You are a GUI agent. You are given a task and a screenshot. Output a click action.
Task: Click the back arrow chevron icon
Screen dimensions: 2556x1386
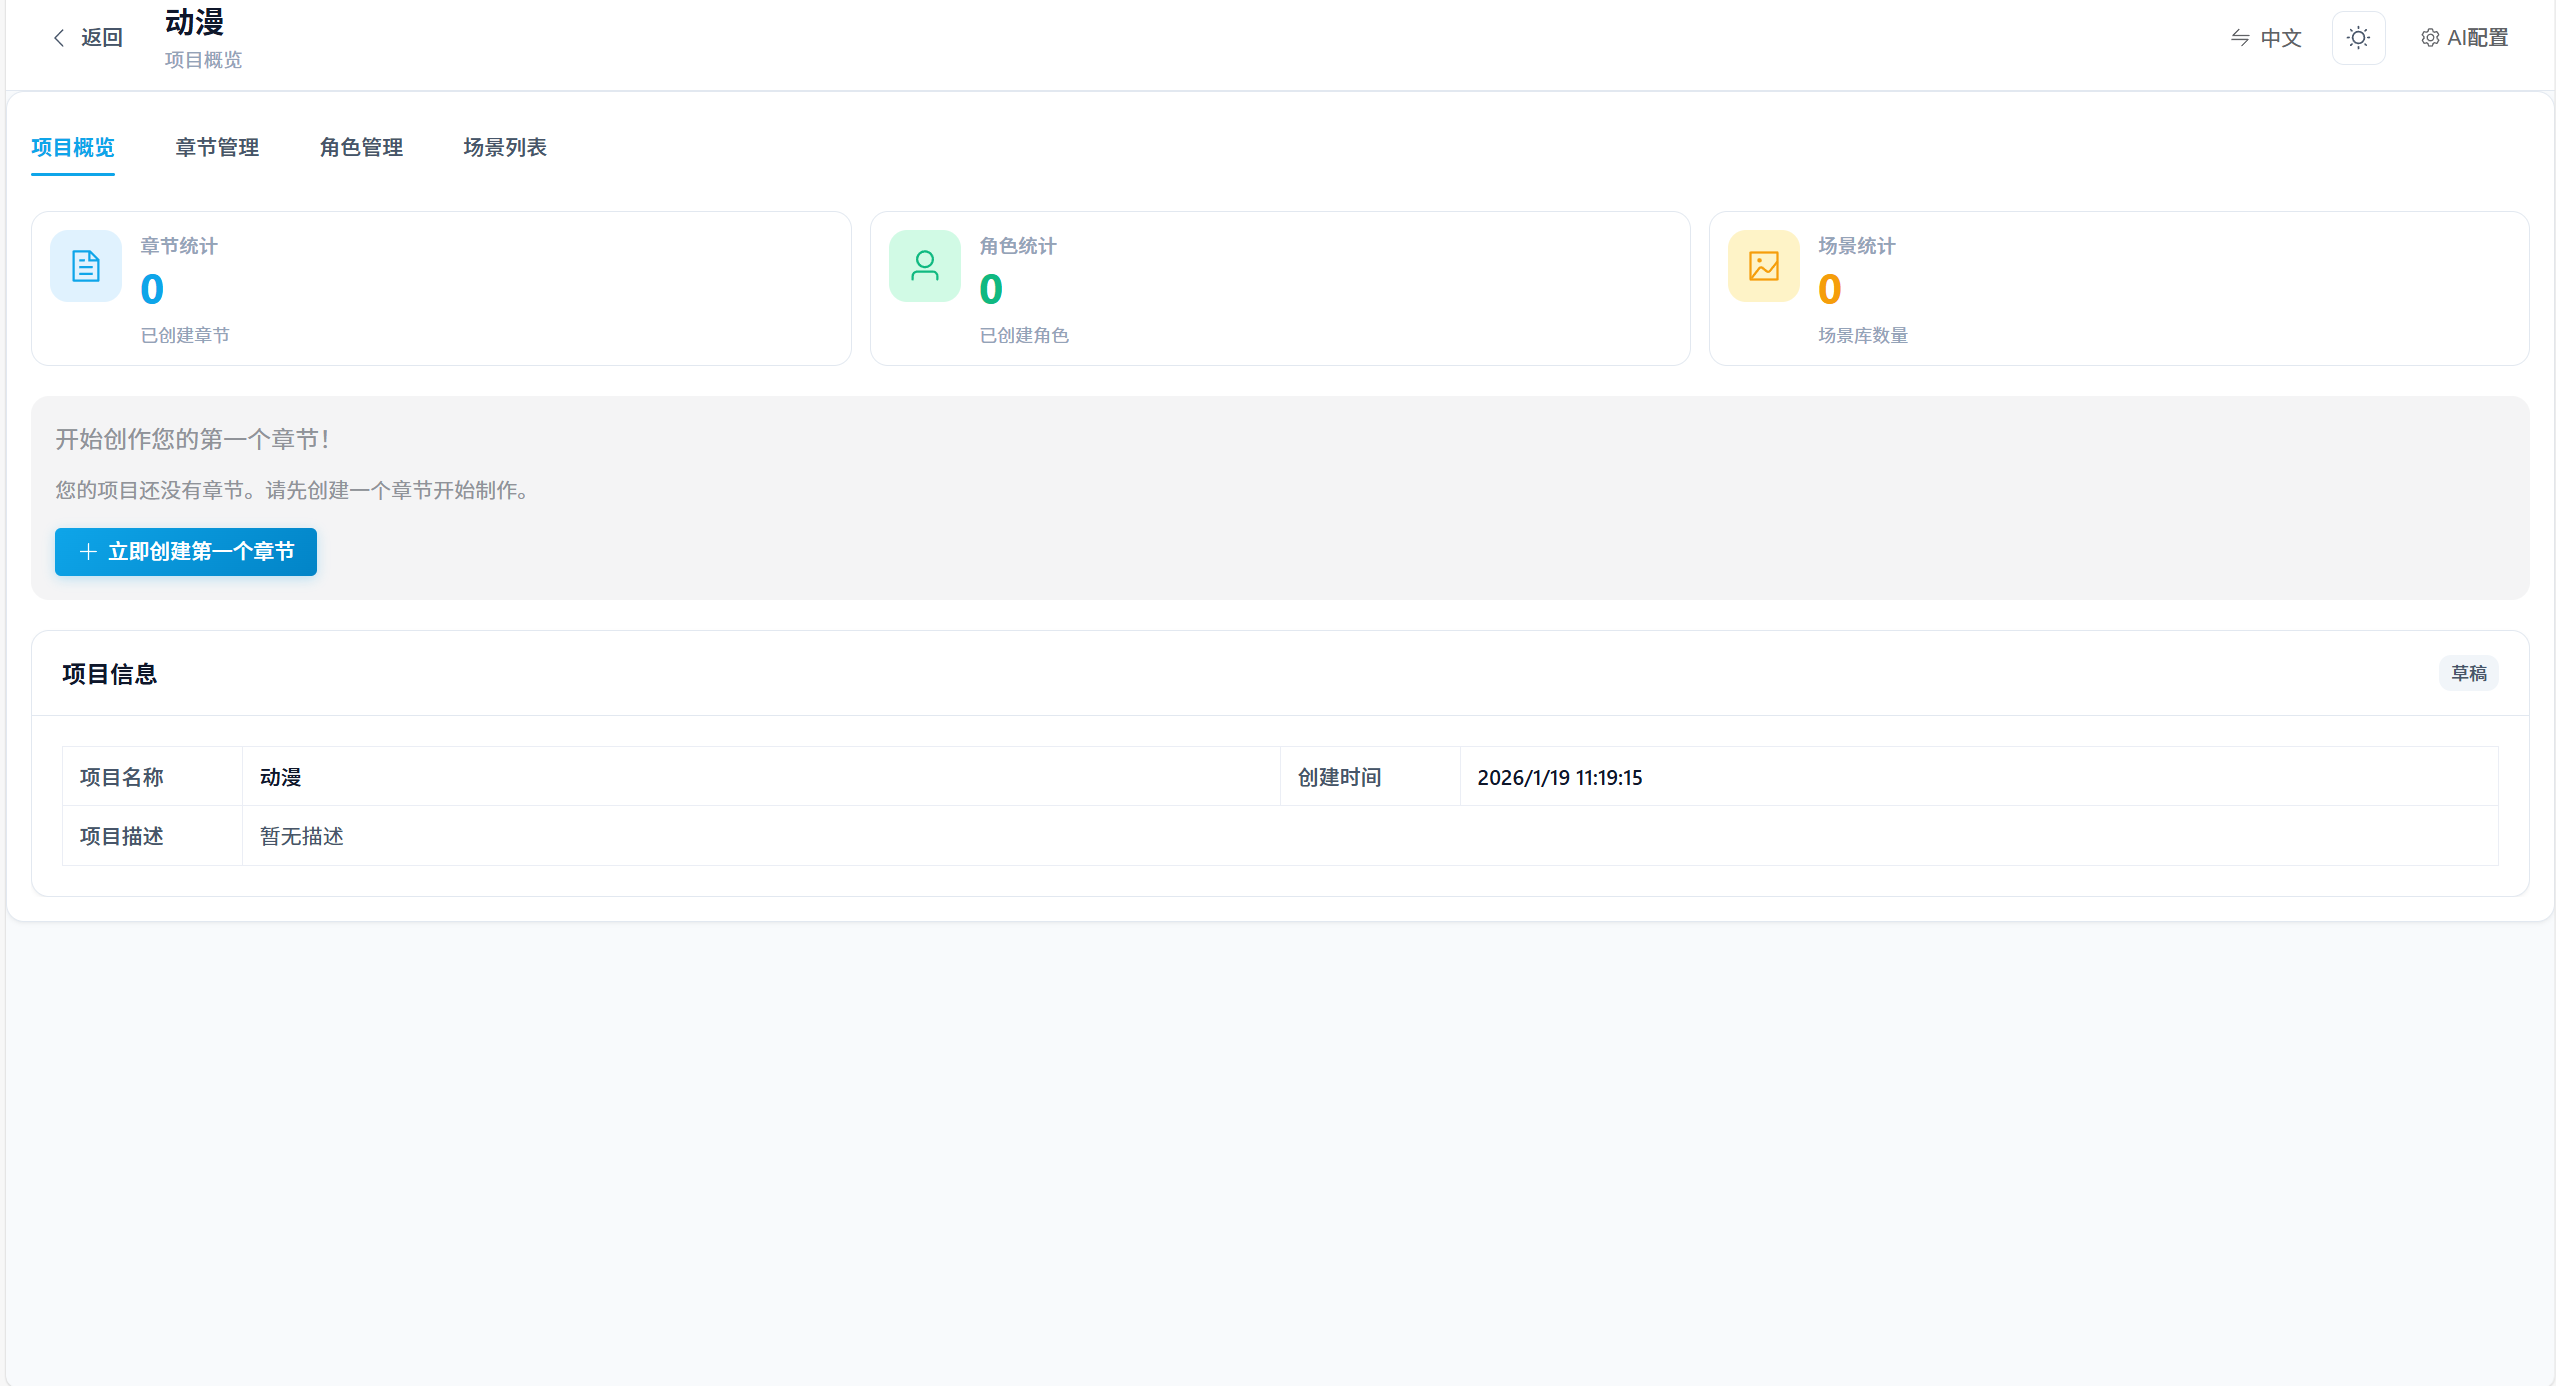(x=59, y=38)
